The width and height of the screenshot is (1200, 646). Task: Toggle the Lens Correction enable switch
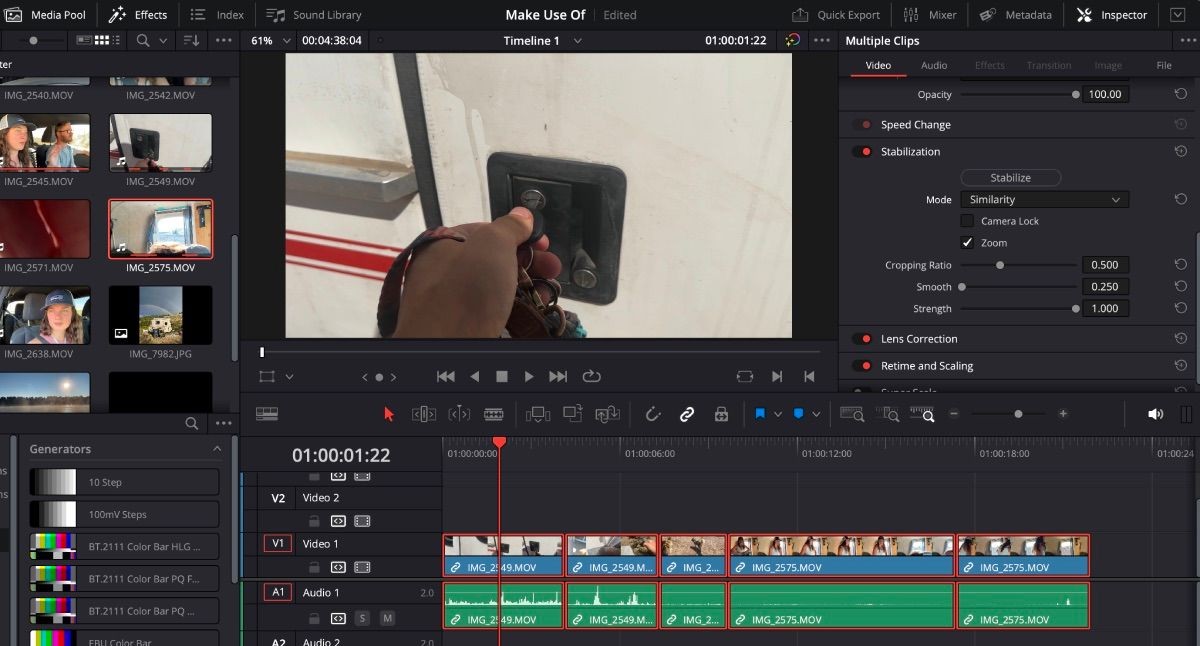point(861,339)
